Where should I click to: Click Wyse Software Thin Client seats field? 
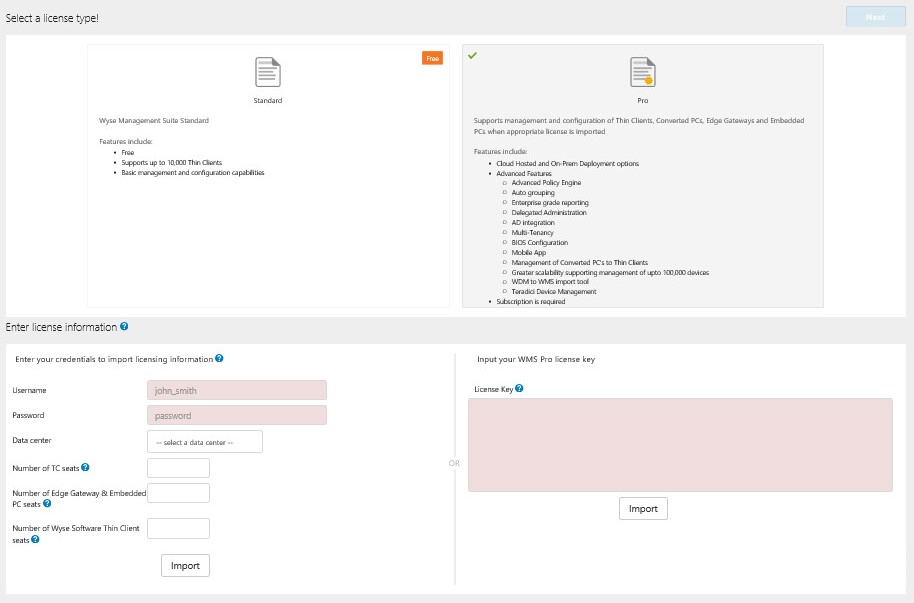(178, 528)
